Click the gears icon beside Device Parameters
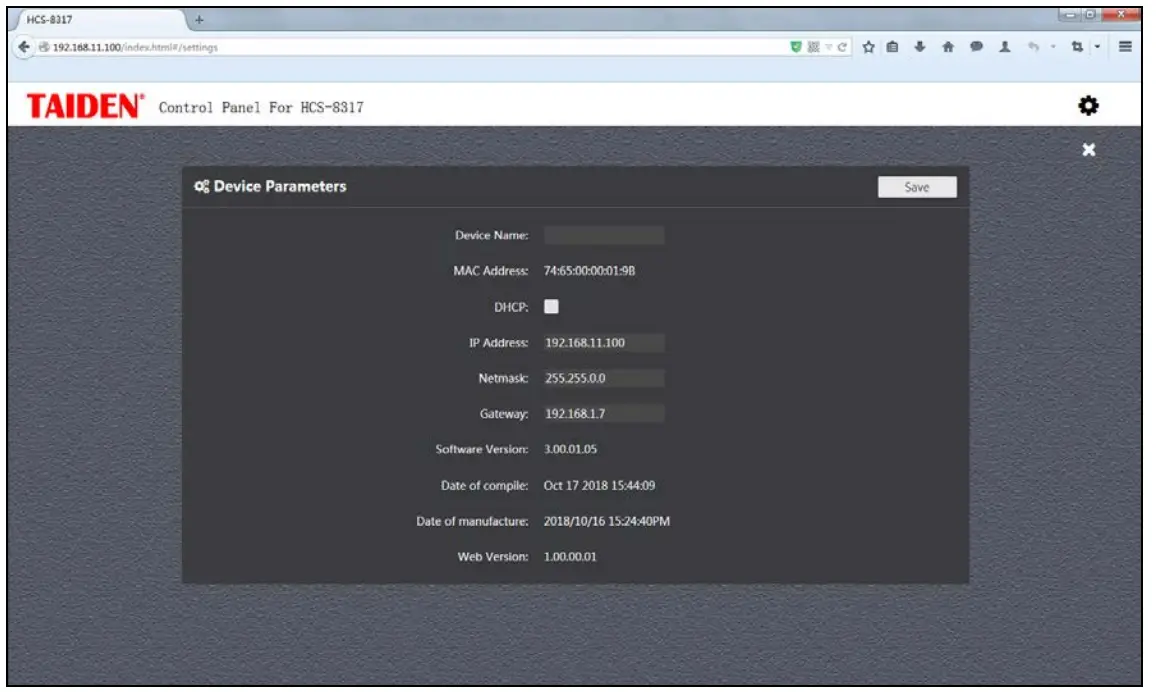The height and width of the screenshot is (692, 1156). (201, 186)
